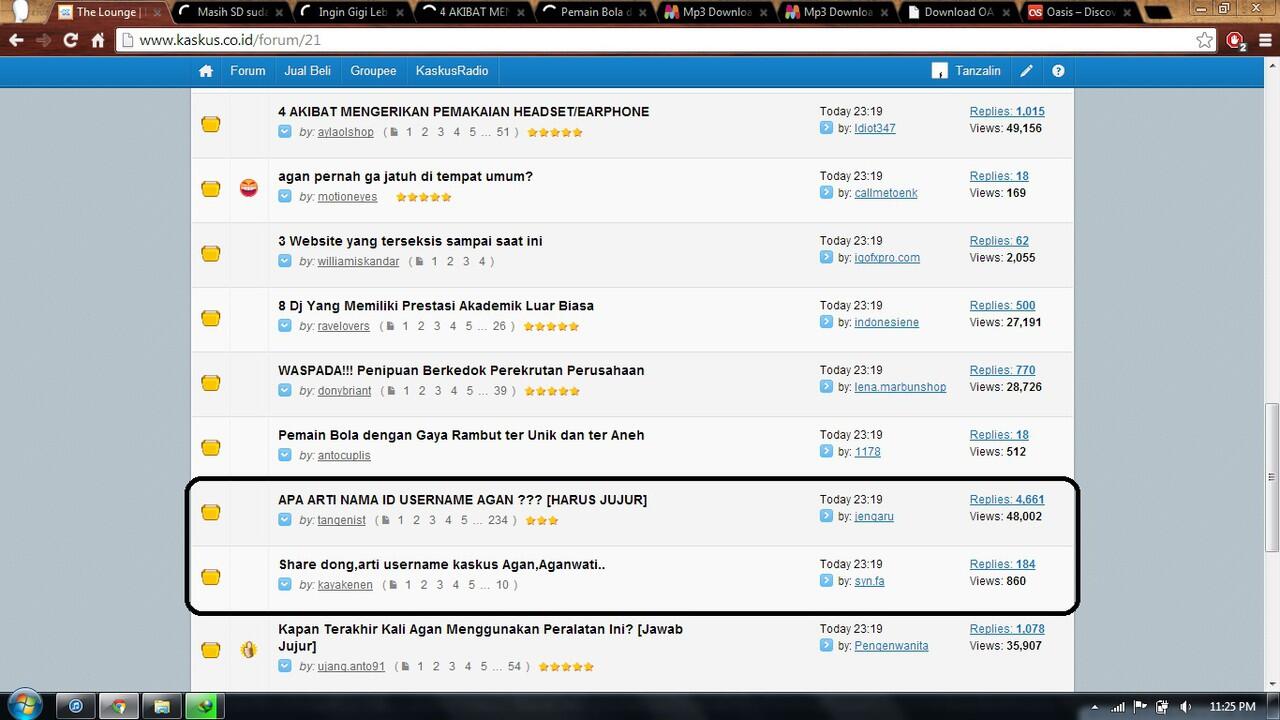This screenshot has height=720, width=1280.
Task: Open Replies: 184 link
Action: pos(1002,564)
